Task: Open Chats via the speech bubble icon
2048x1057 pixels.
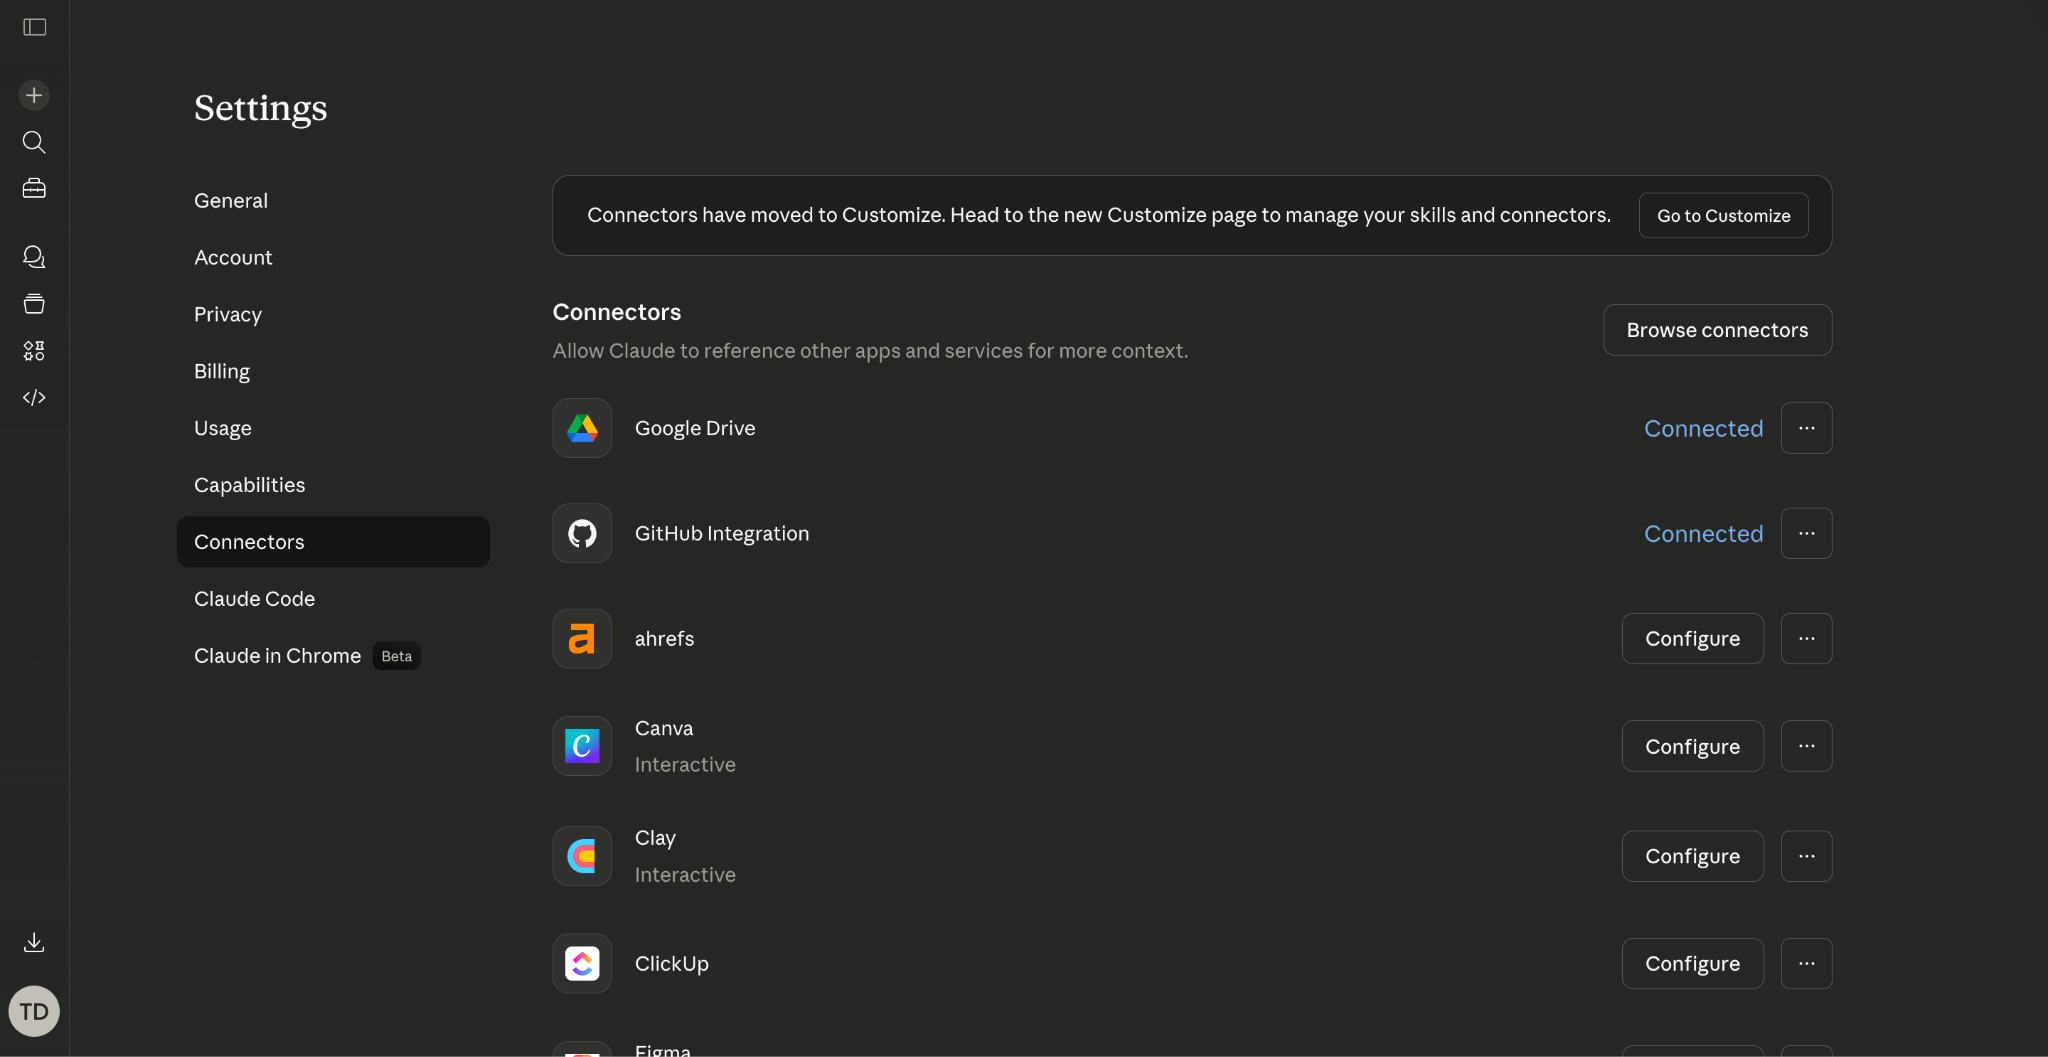Action: click(34, 256)
